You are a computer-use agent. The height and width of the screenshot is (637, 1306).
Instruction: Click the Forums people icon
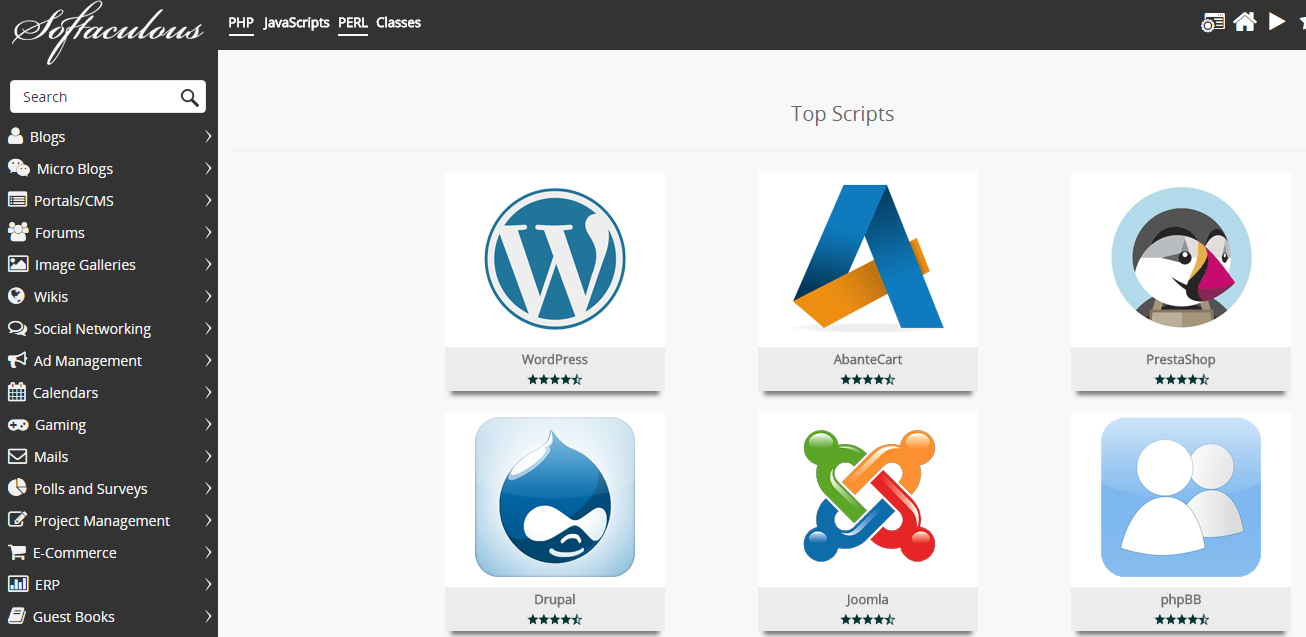click(18, 232)
